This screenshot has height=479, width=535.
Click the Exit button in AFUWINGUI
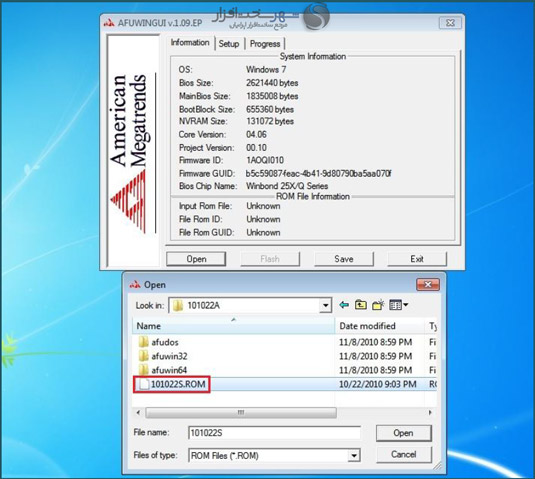pos(417,259)
